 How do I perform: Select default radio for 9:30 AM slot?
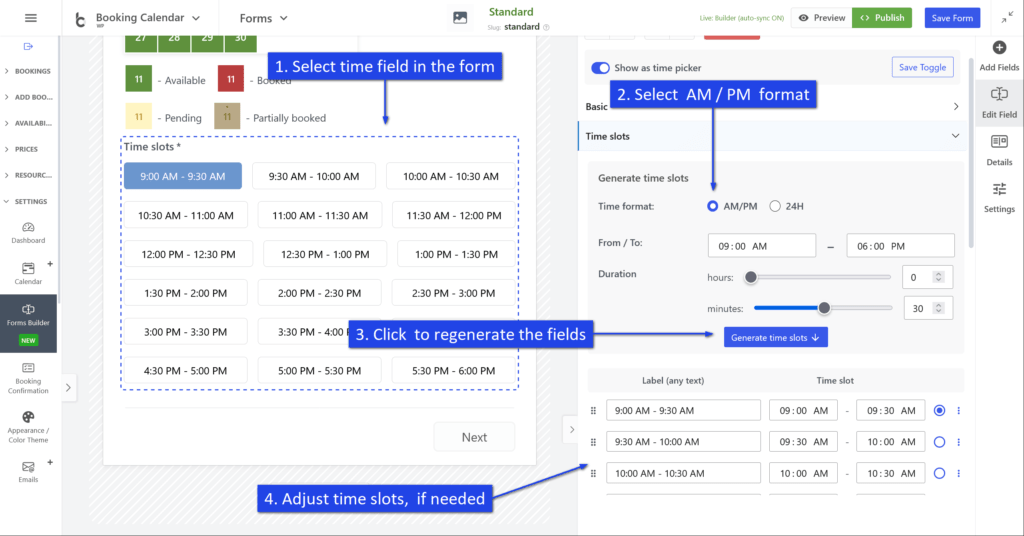pos(939,442)
